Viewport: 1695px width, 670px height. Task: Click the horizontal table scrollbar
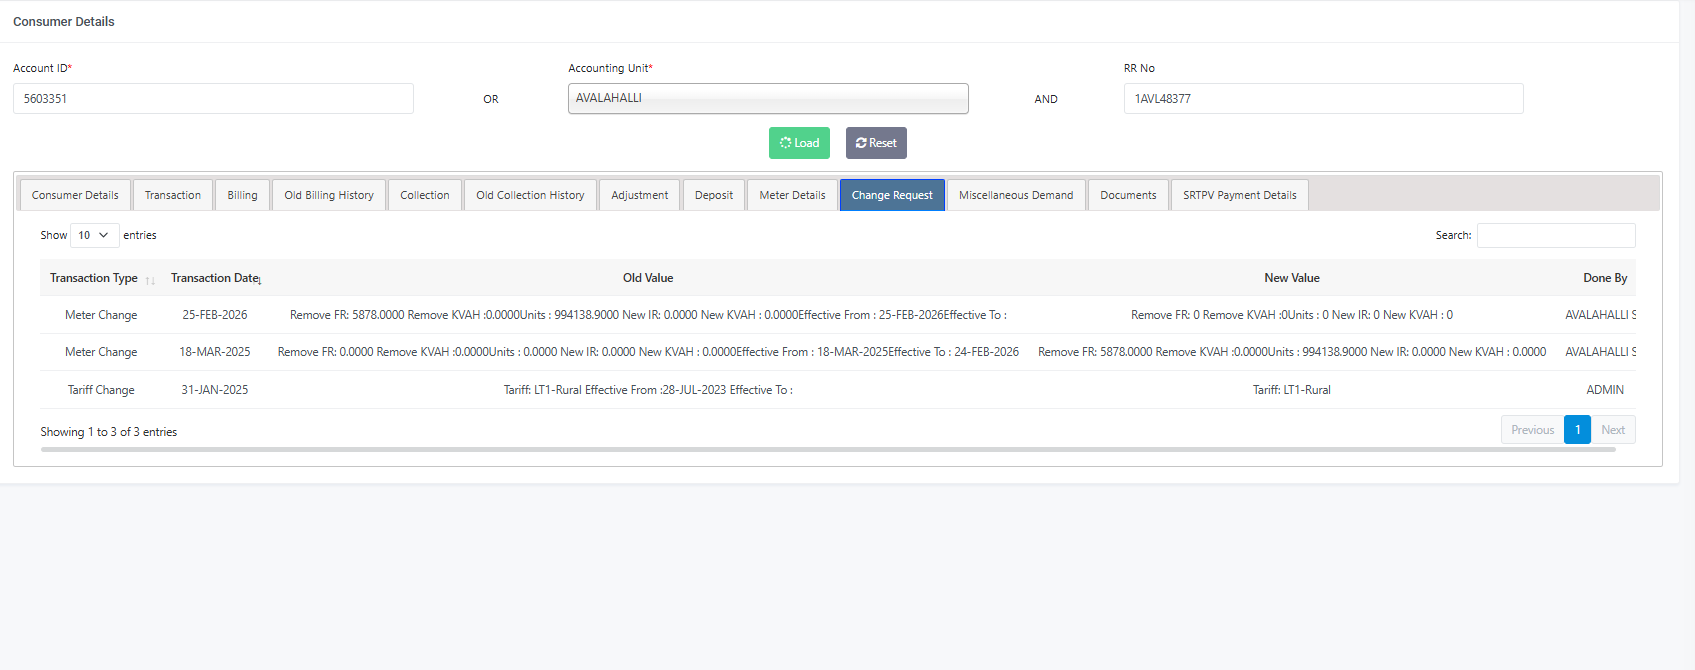828,450
